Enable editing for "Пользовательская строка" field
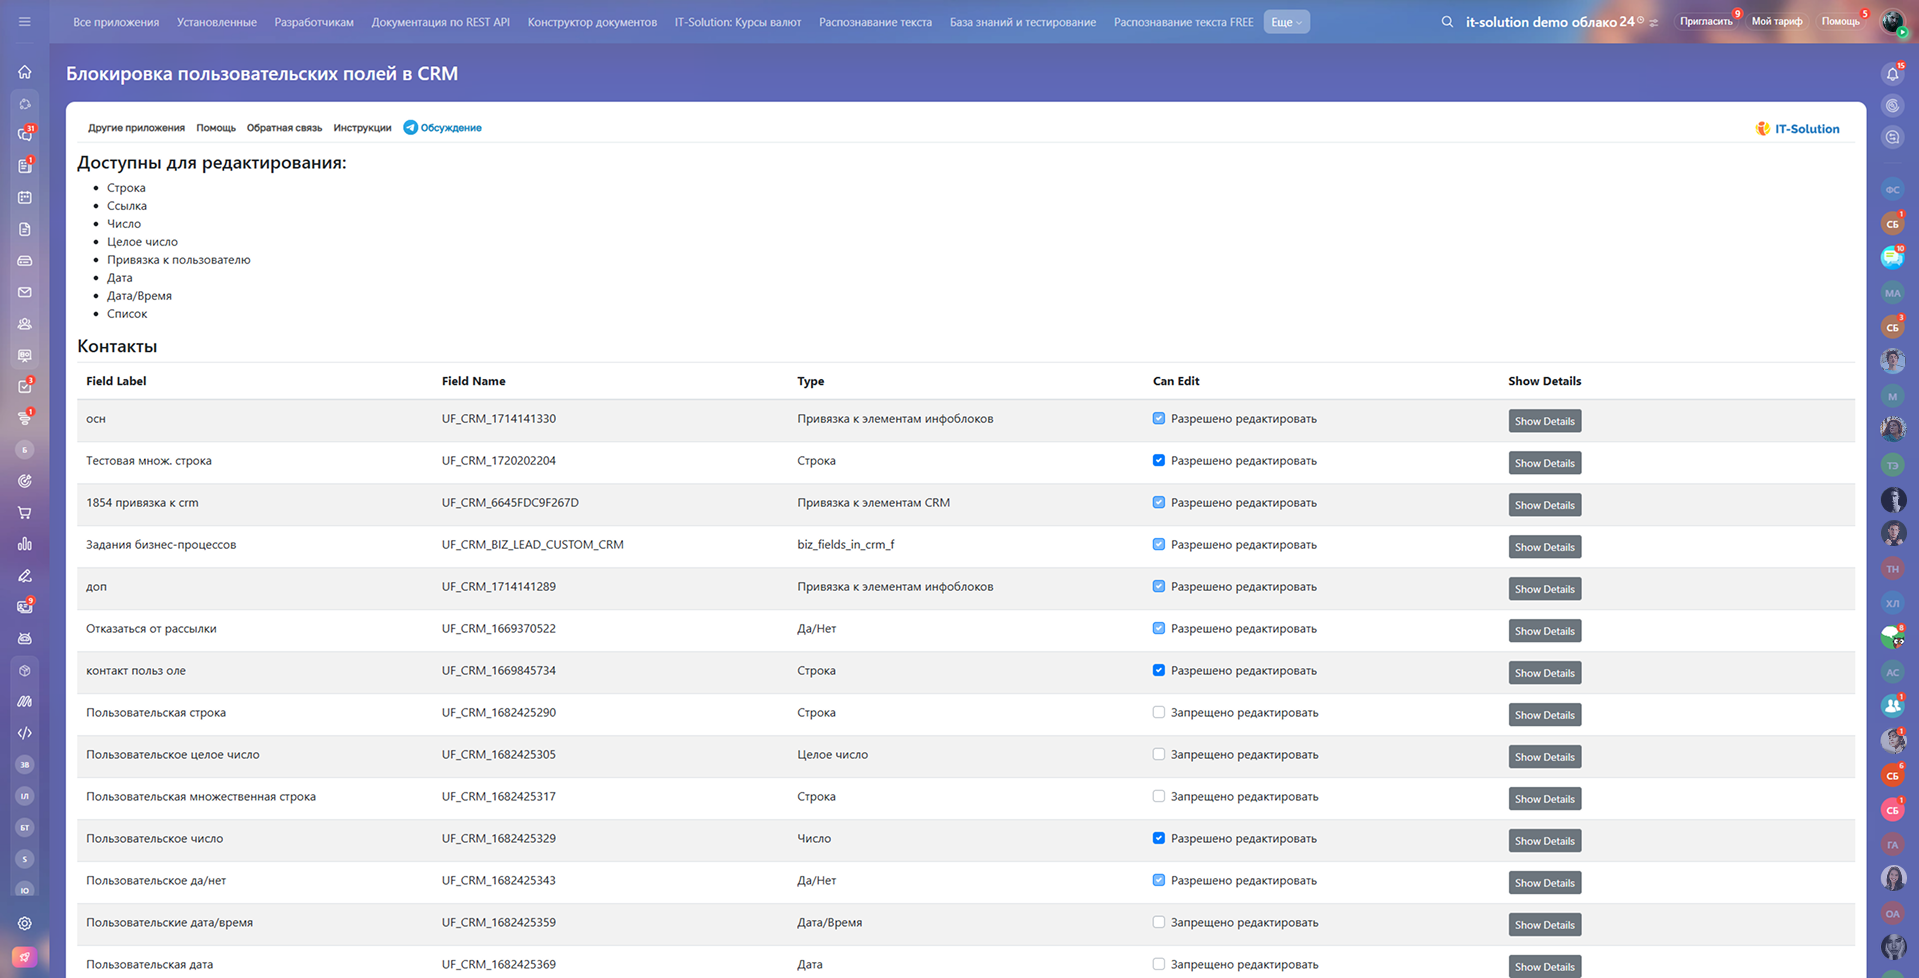 [1158, 713]
